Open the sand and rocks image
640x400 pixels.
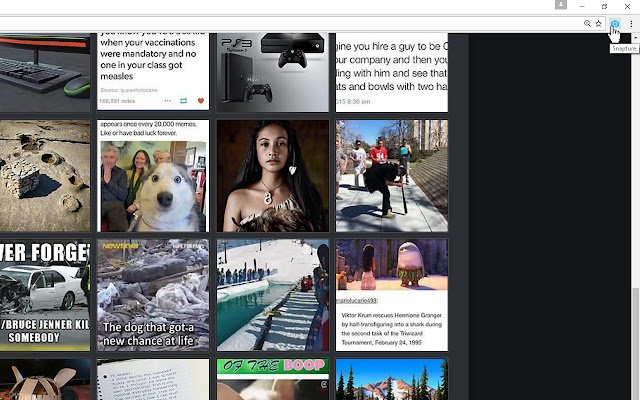coord(45,176)
